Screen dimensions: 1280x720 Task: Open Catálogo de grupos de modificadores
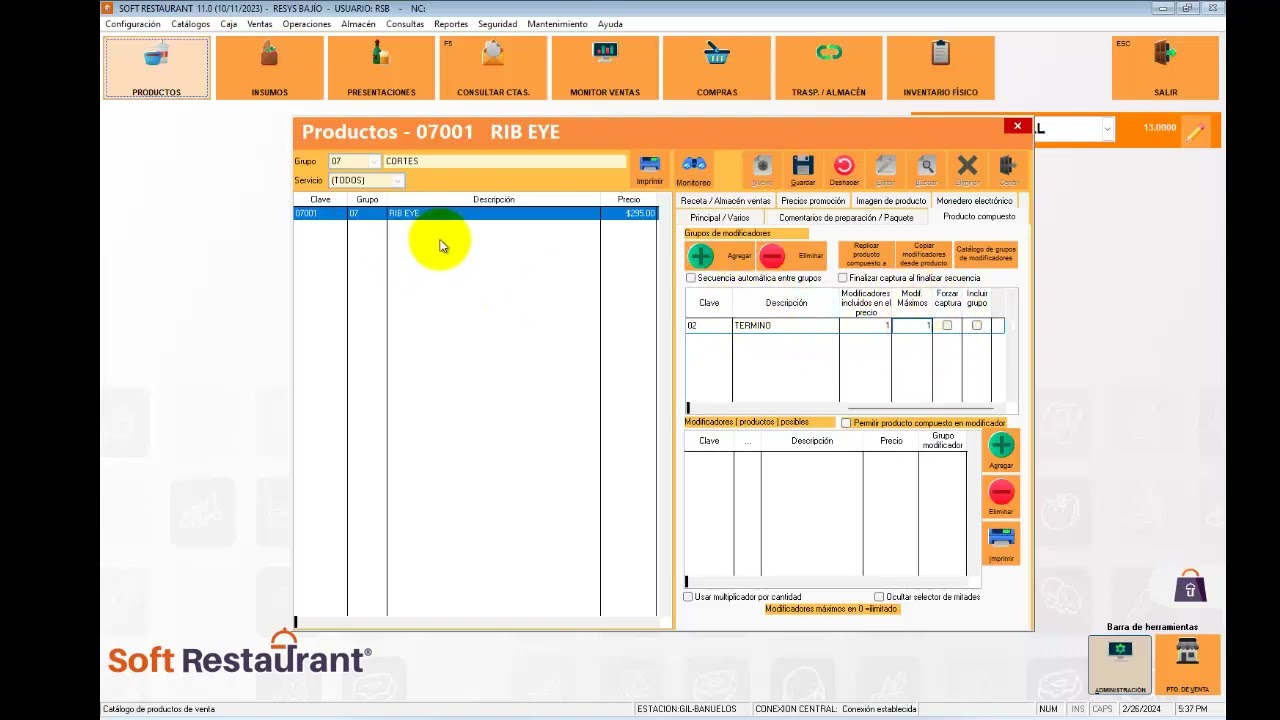point(986,255)
